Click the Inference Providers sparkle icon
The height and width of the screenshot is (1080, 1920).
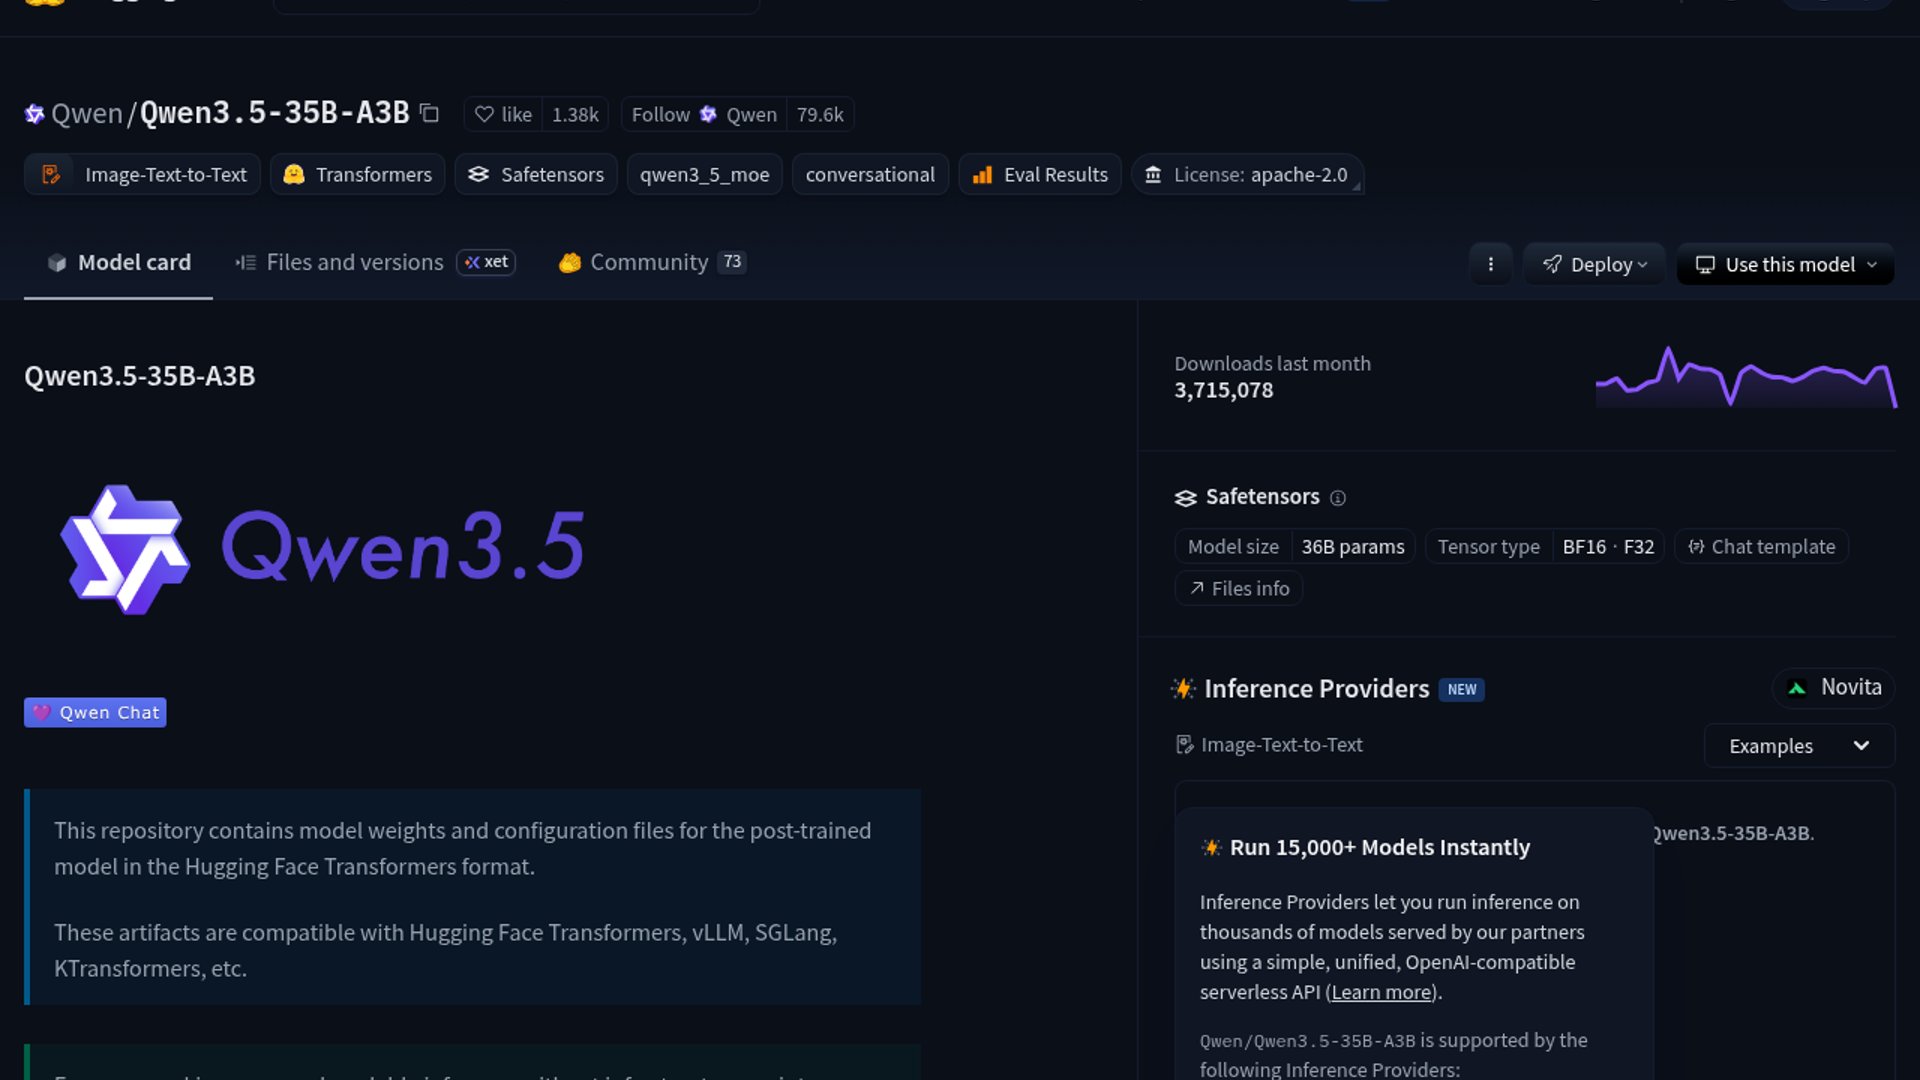coord(1184,688)
